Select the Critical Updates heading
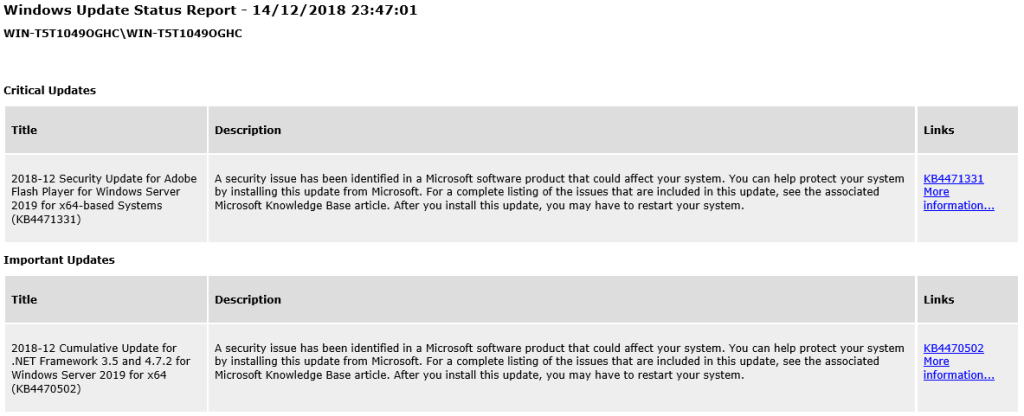This screenshot has width=1024, height=416. tap(50, 90)
